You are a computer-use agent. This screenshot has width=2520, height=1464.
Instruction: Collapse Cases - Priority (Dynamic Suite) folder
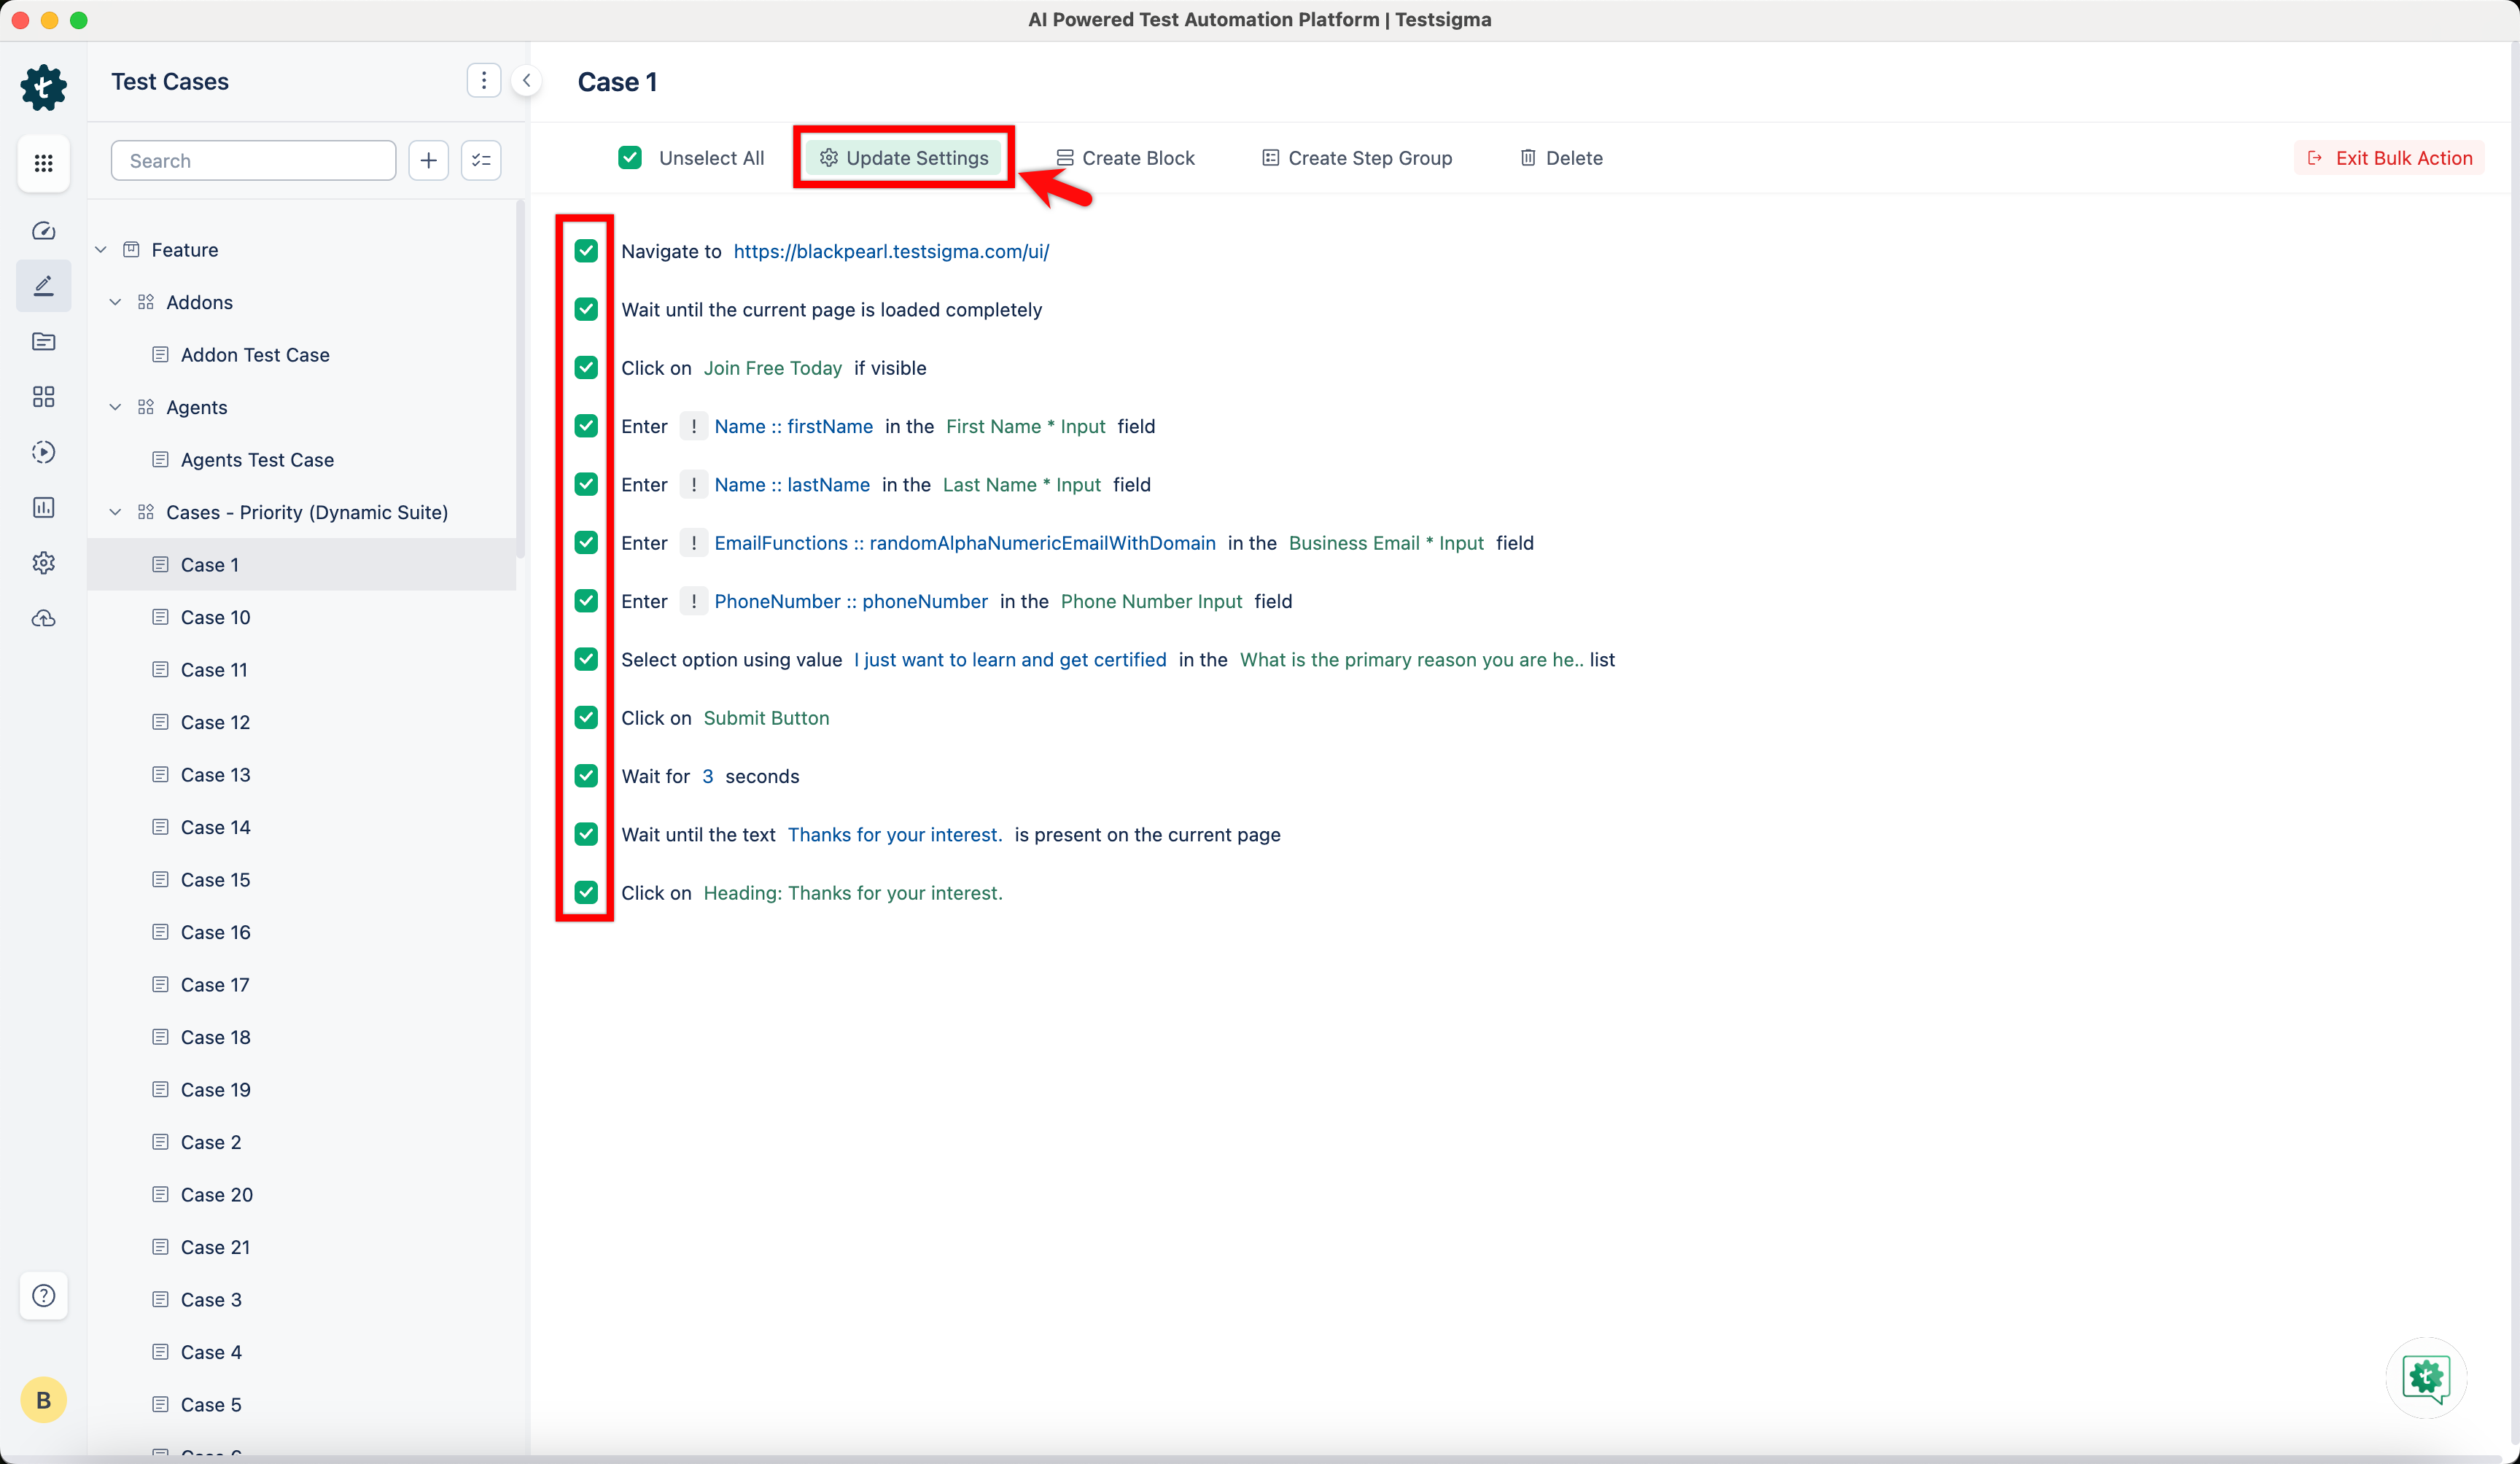tap(116, 512)
